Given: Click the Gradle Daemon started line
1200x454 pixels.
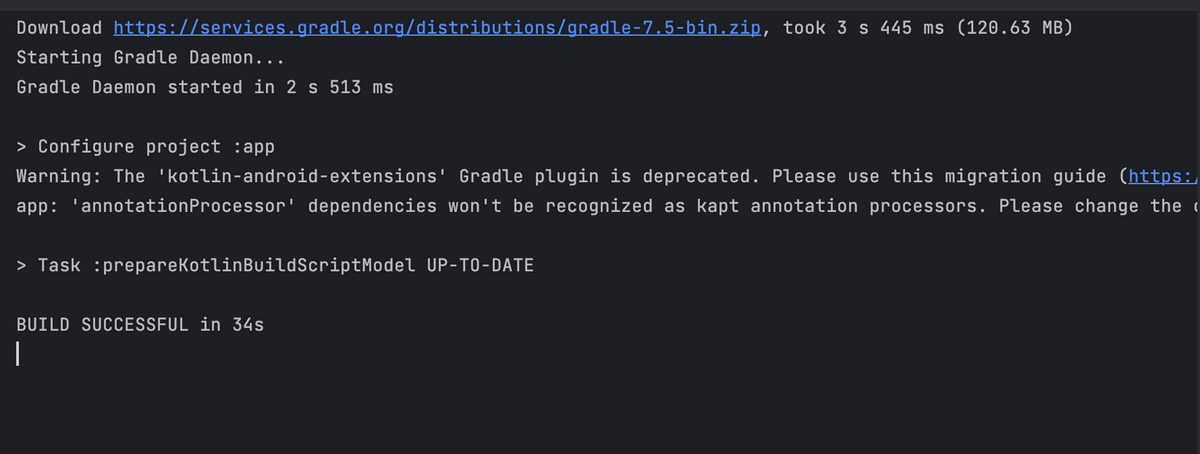Looking at the screenshot, I should (205, 87).
